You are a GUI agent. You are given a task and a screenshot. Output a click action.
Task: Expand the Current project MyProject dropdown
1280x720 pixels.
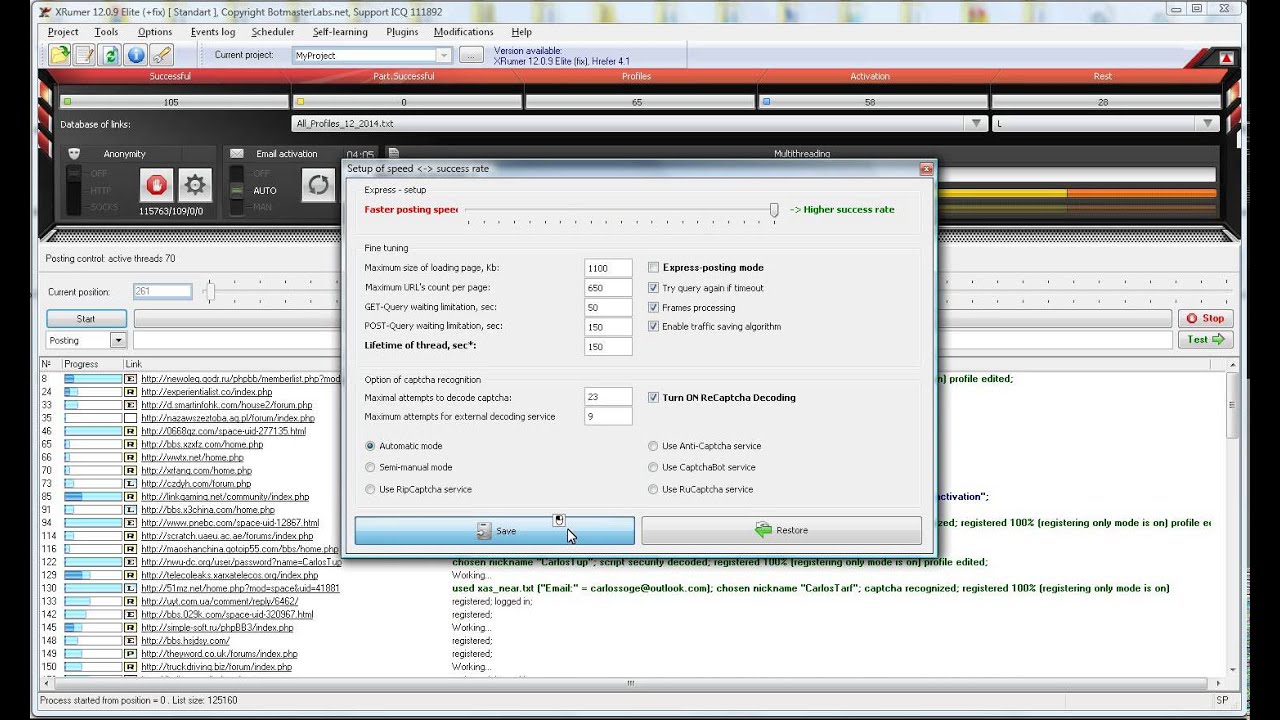point(444,56)
